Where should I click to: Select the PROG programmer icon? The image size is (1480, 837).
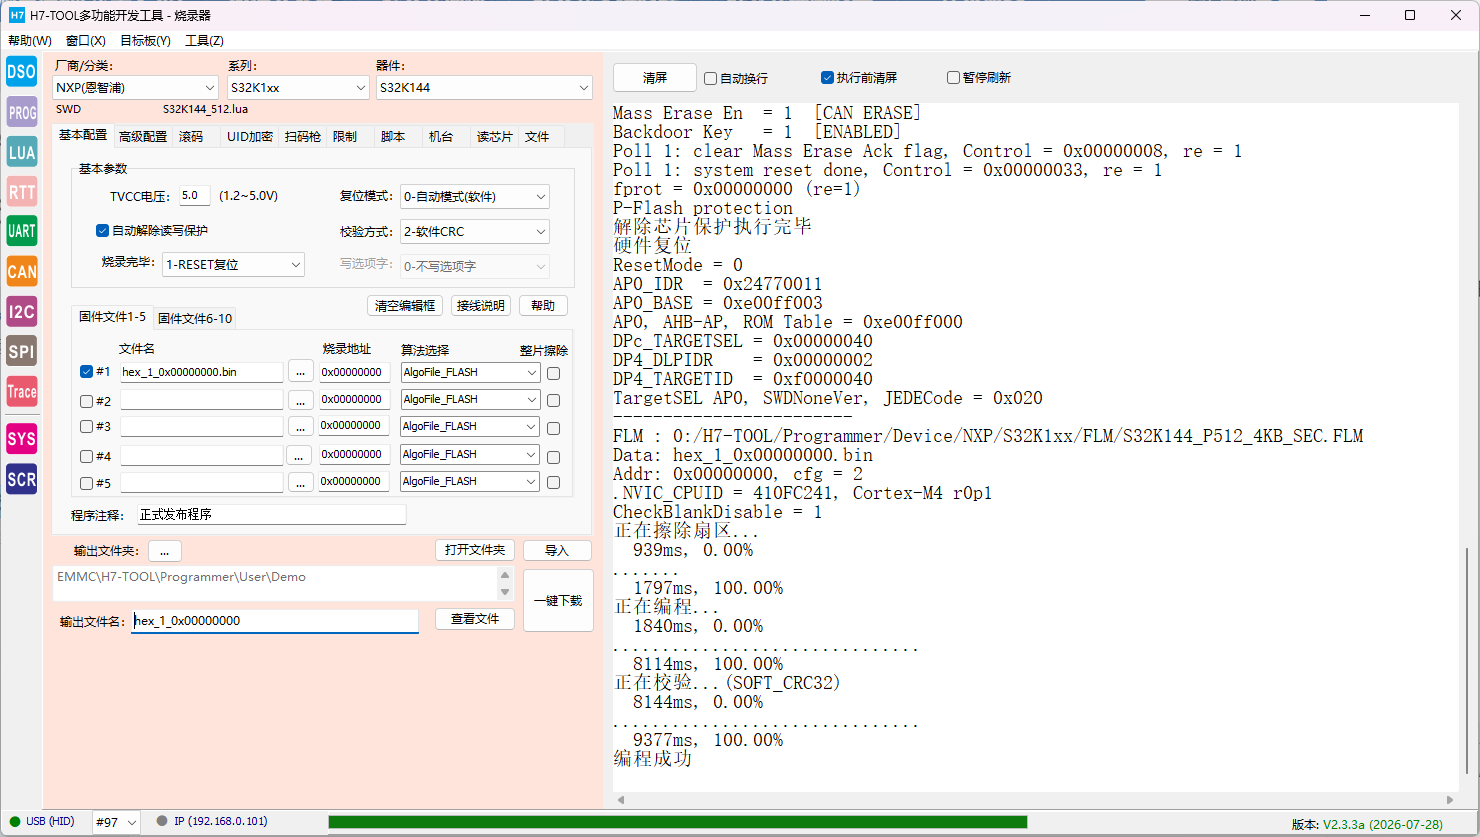[x=21, y=112]
